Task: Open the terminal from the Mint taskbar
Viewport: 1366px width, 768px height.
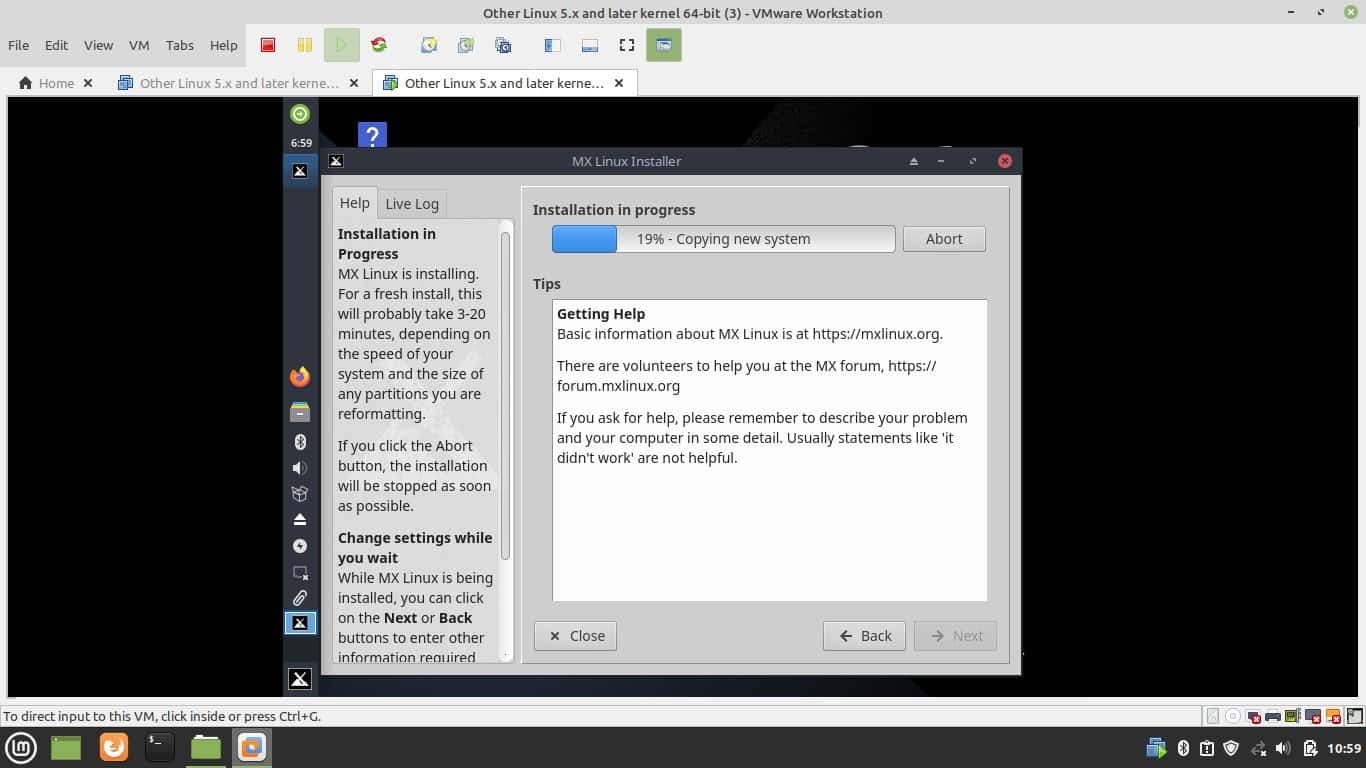Action: tap(159, 747)
